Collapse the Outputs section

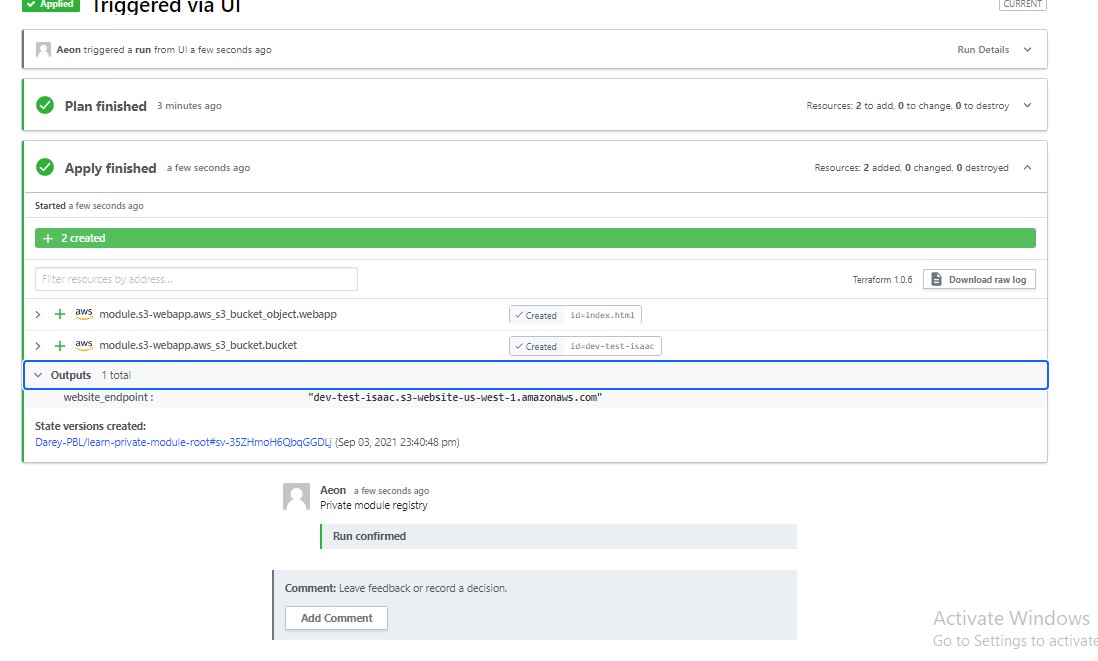[x=38, y=376]
